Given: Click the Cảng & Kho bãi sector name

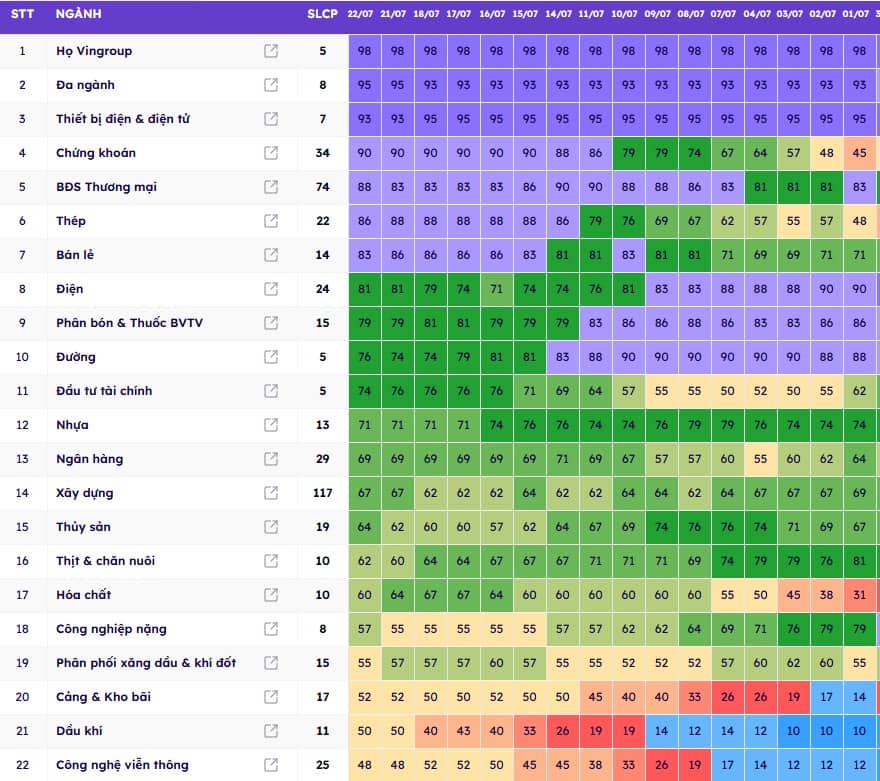Looking at the screenshot, I should [103, 696].
